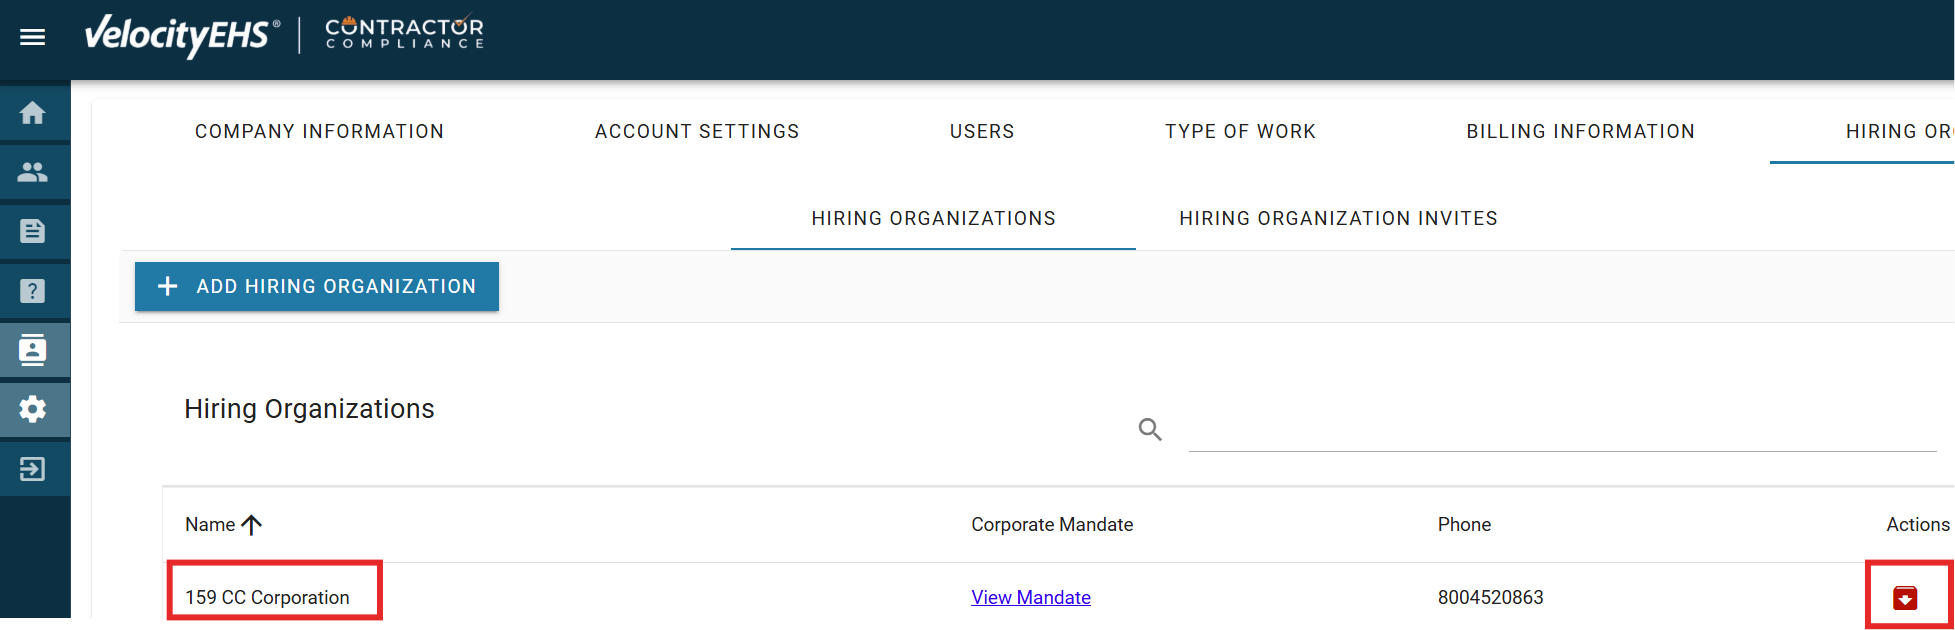Select the Users tab
This screenshot has height=630, width=1955.
tap(982, 132)
